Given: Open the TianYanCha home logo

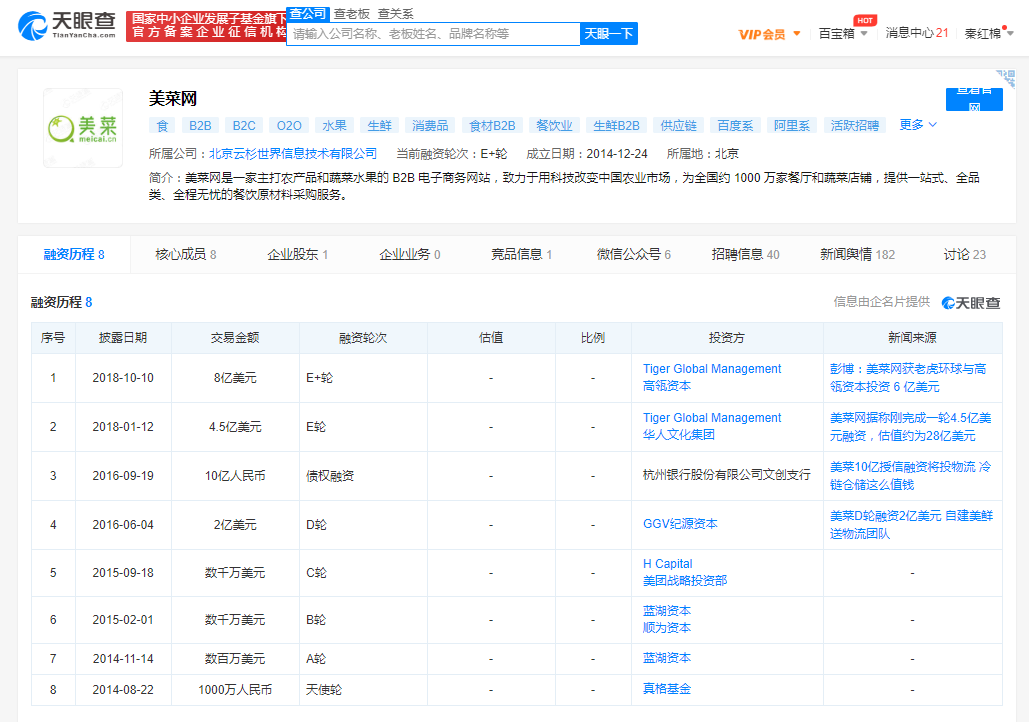Looking at the screenshot, I should (67, 26).
